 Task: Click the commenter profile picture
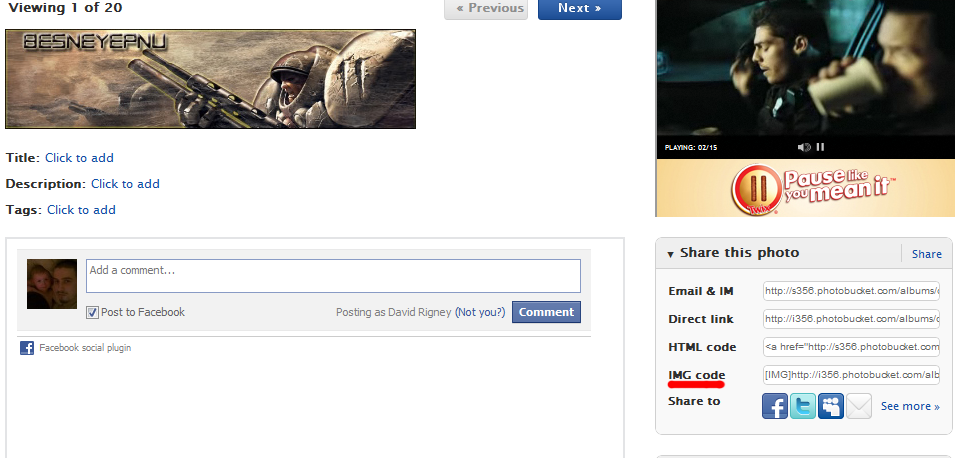point(52,284)
